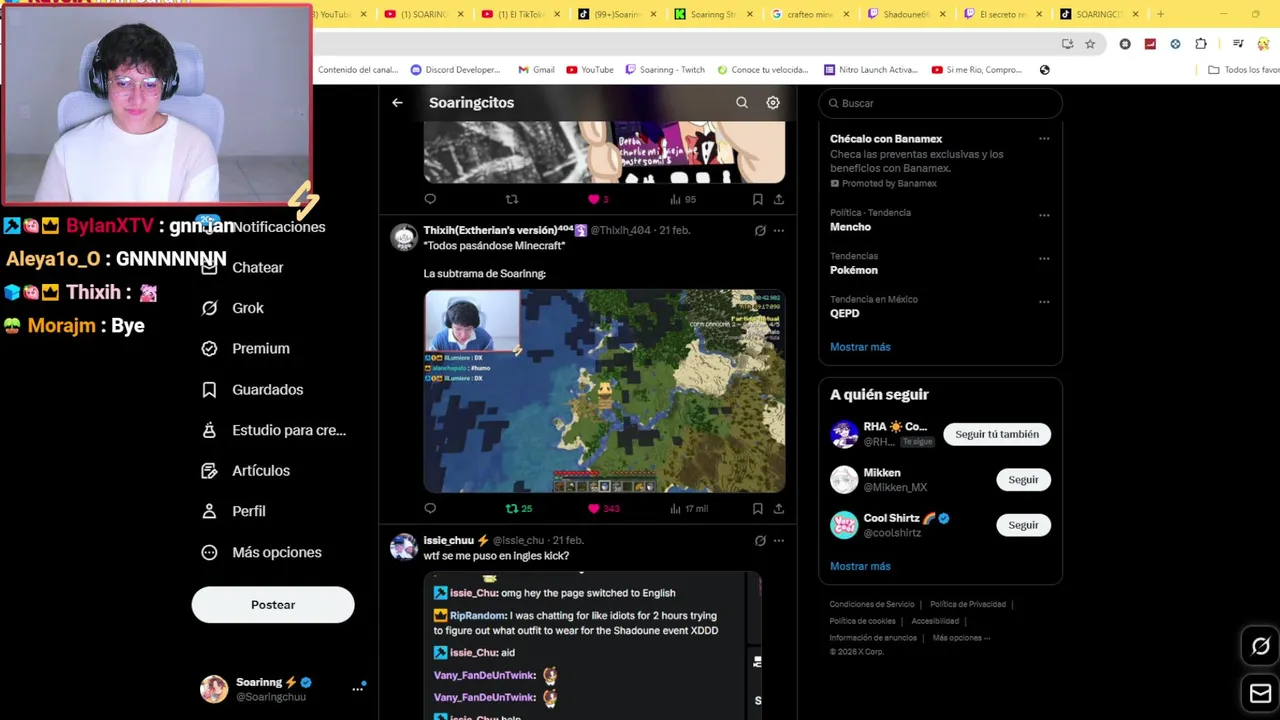Screen dimensions: 1280x720
Task: Open the floating Grok button
Action: click(x=1260, y=646)
